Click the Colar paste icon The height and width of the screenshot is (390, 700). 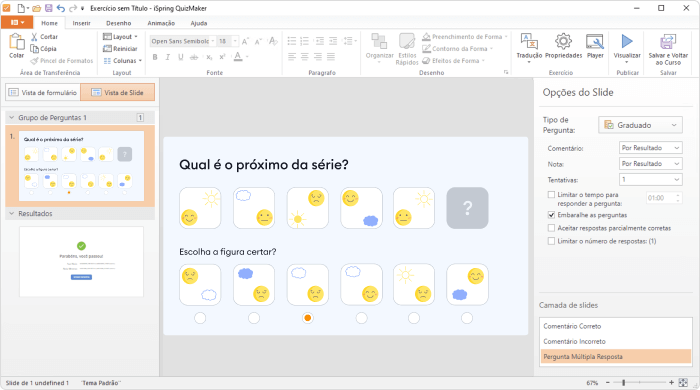tap(17, 41)
